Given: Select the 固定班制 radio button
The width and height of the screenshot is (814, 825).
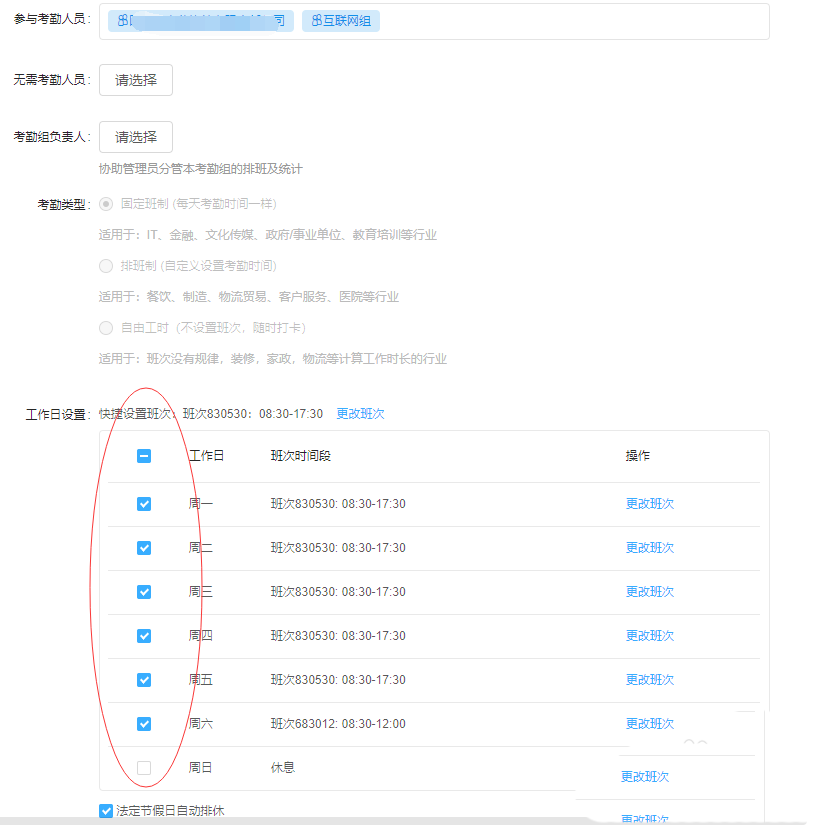Looking at the screenshot, I should point(106,206).
